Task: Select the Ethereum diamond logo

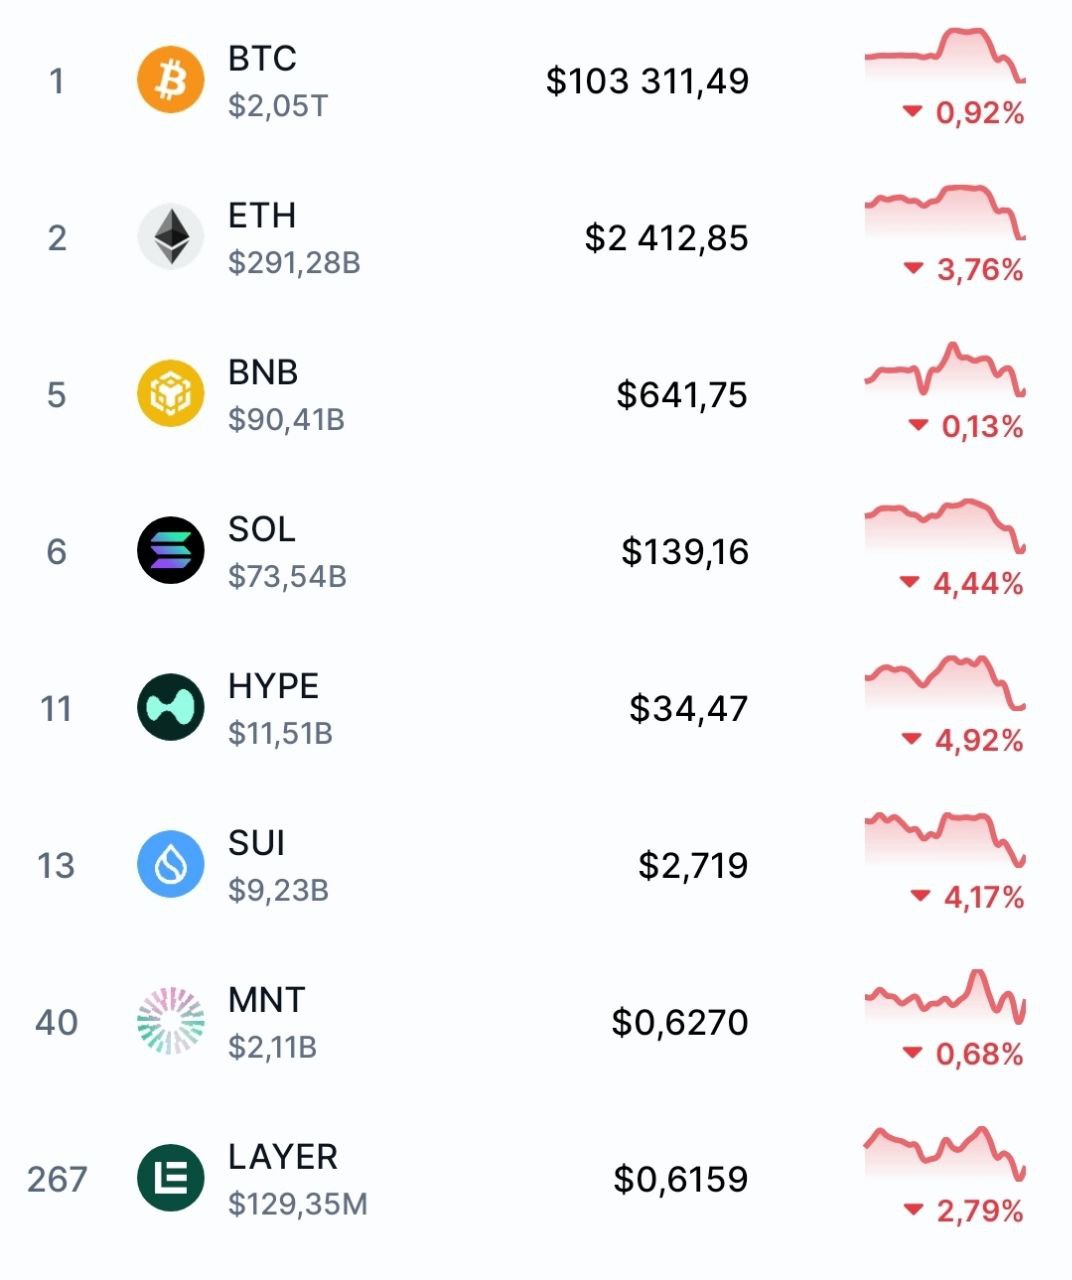Action: click(x=171, y=237)
